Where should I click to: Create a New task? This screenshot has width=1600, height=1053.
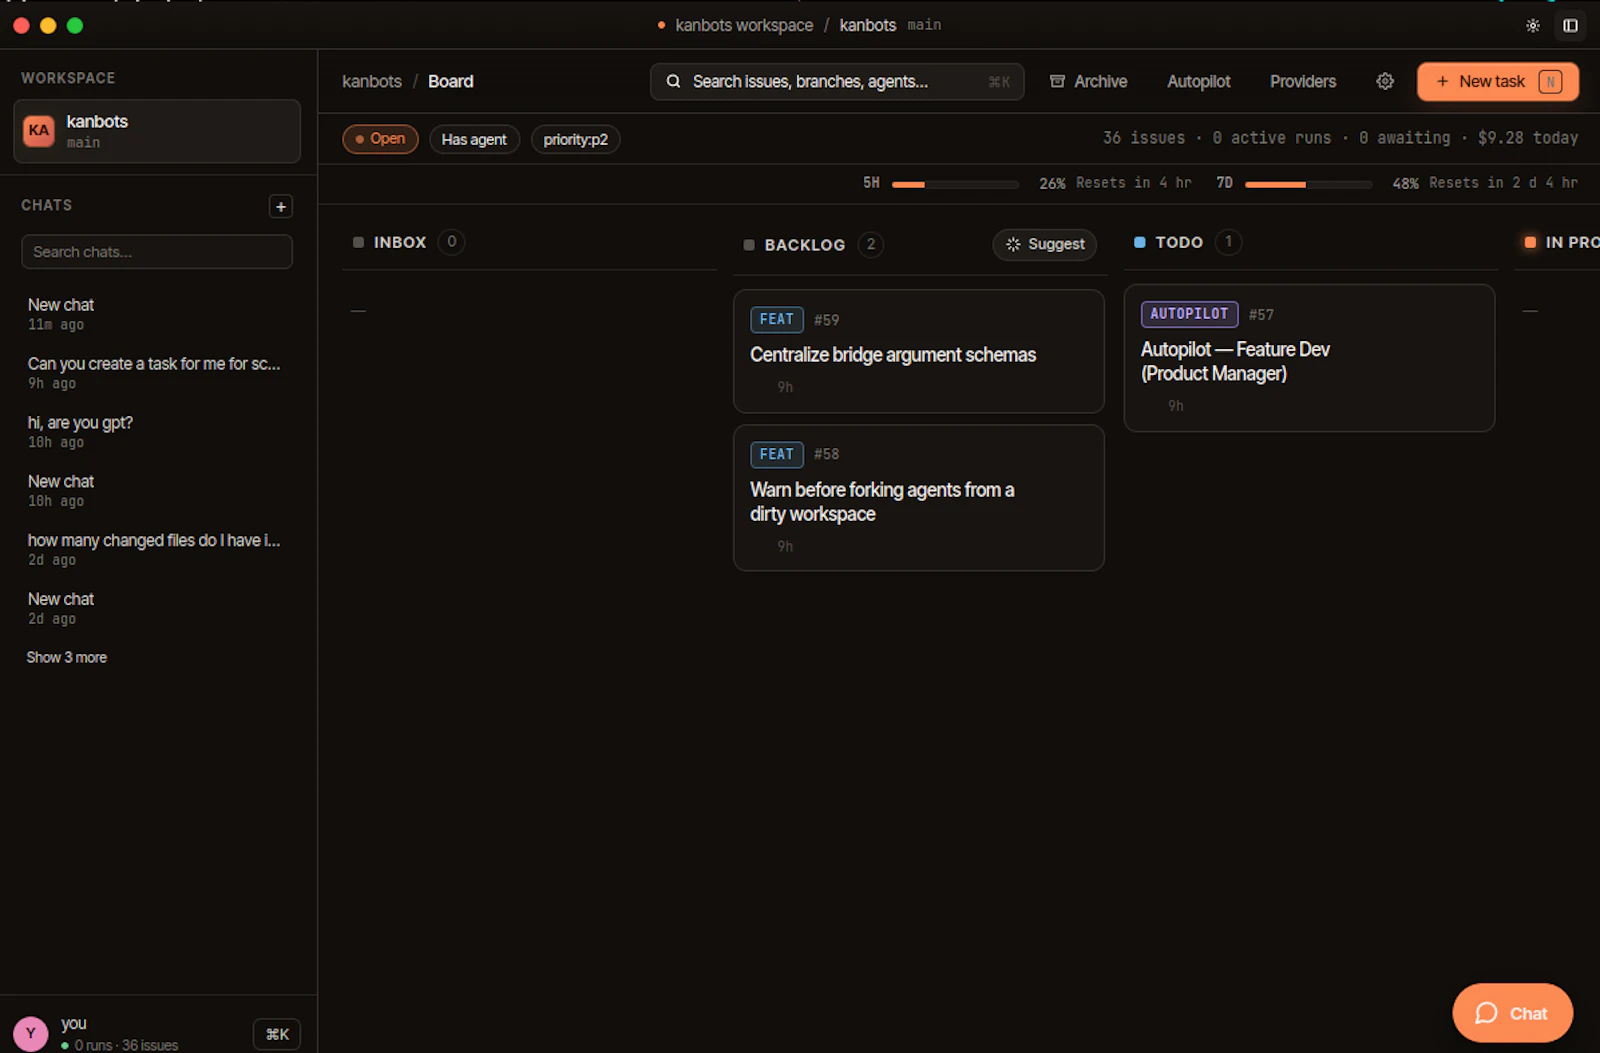pyautogui.click(x=1497, y=81)
